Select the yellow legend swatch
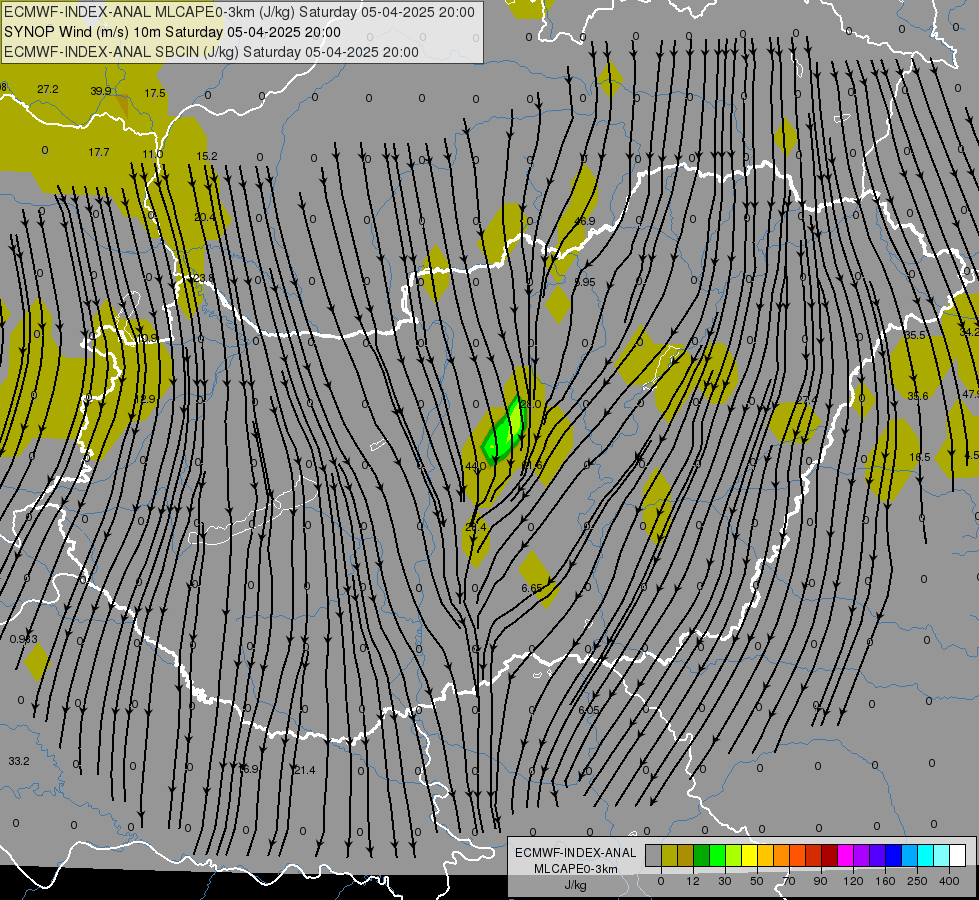Screen dimensions: 979x900 click(x=750, y=855)
